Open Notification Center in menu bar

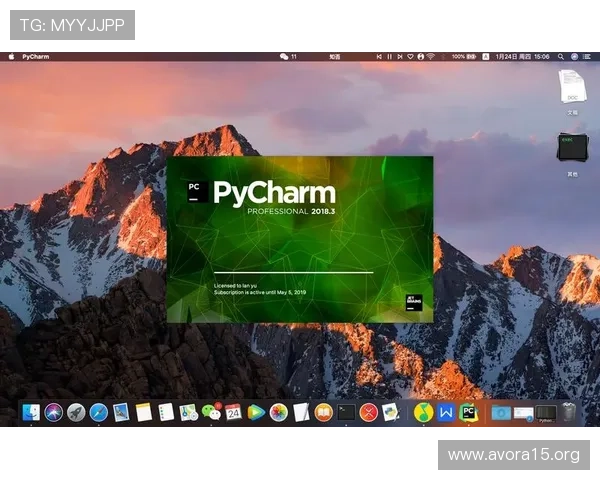coord(588,57)
